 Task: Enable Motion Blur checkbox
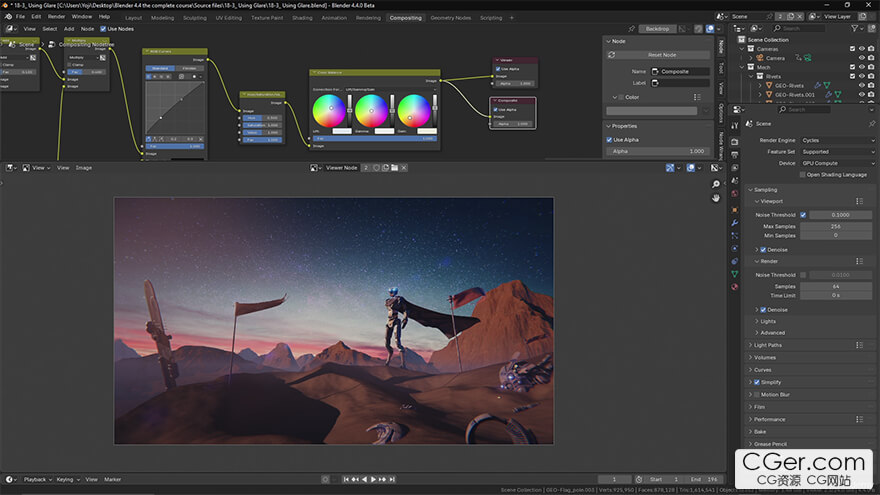(757, 395)
